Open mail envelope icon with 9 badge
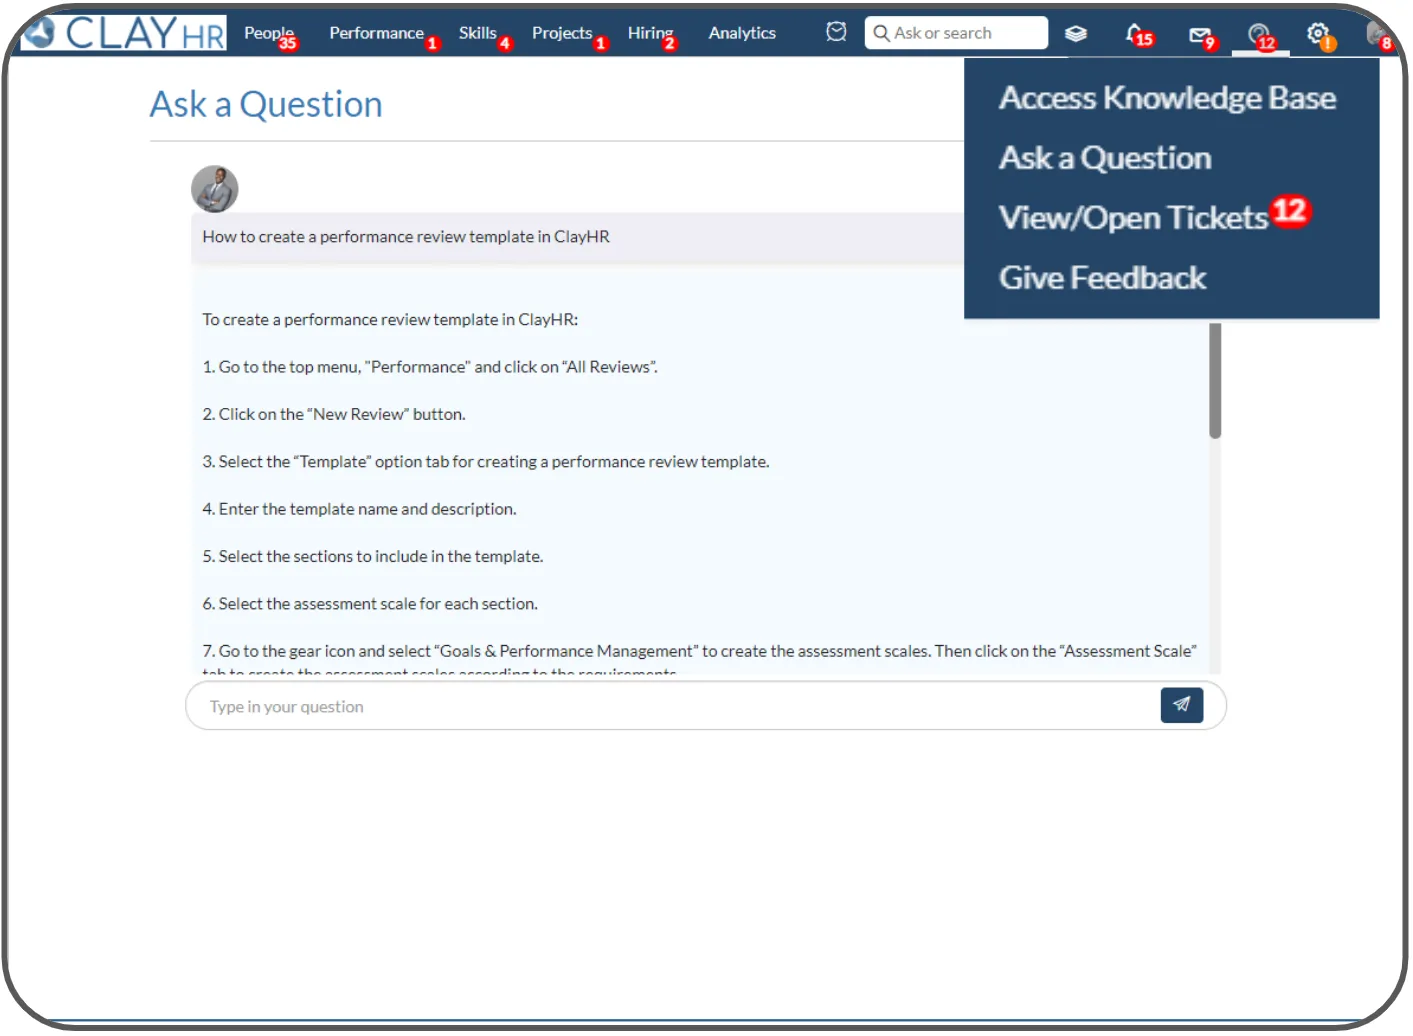1413x1036 pixels. (1202, 37)
